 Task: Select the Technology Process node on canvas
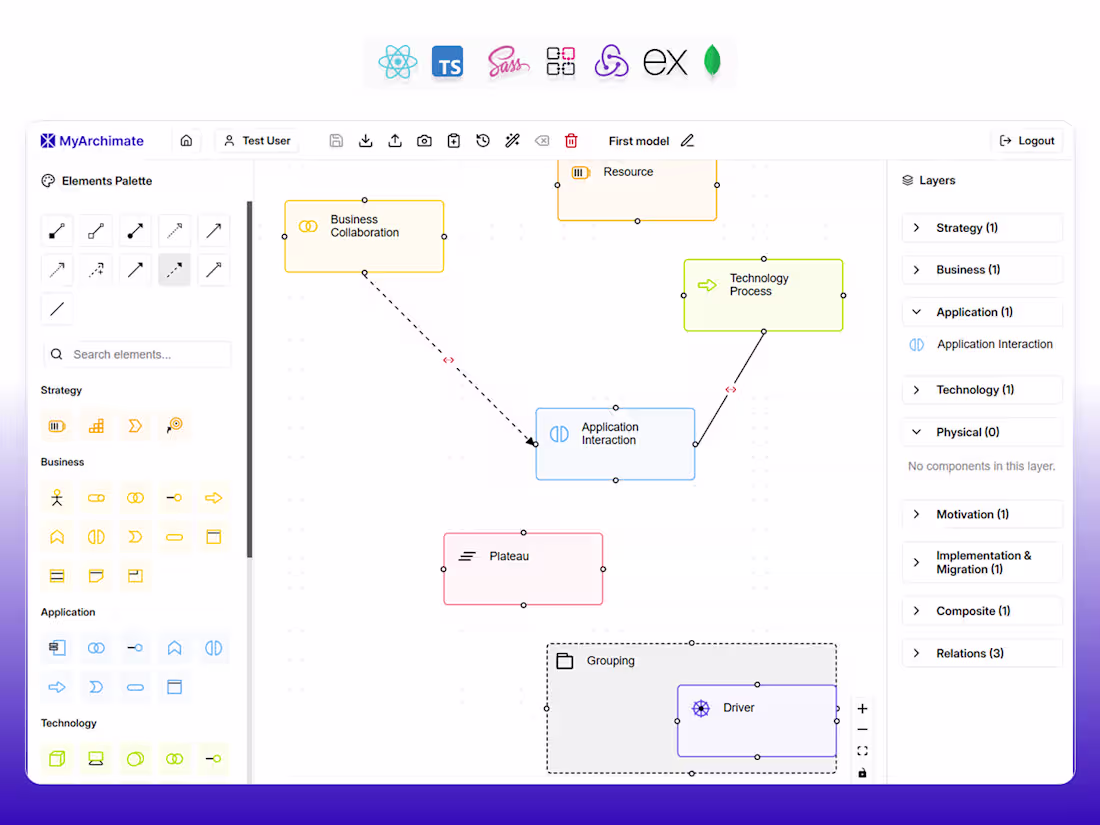[763, 295]
